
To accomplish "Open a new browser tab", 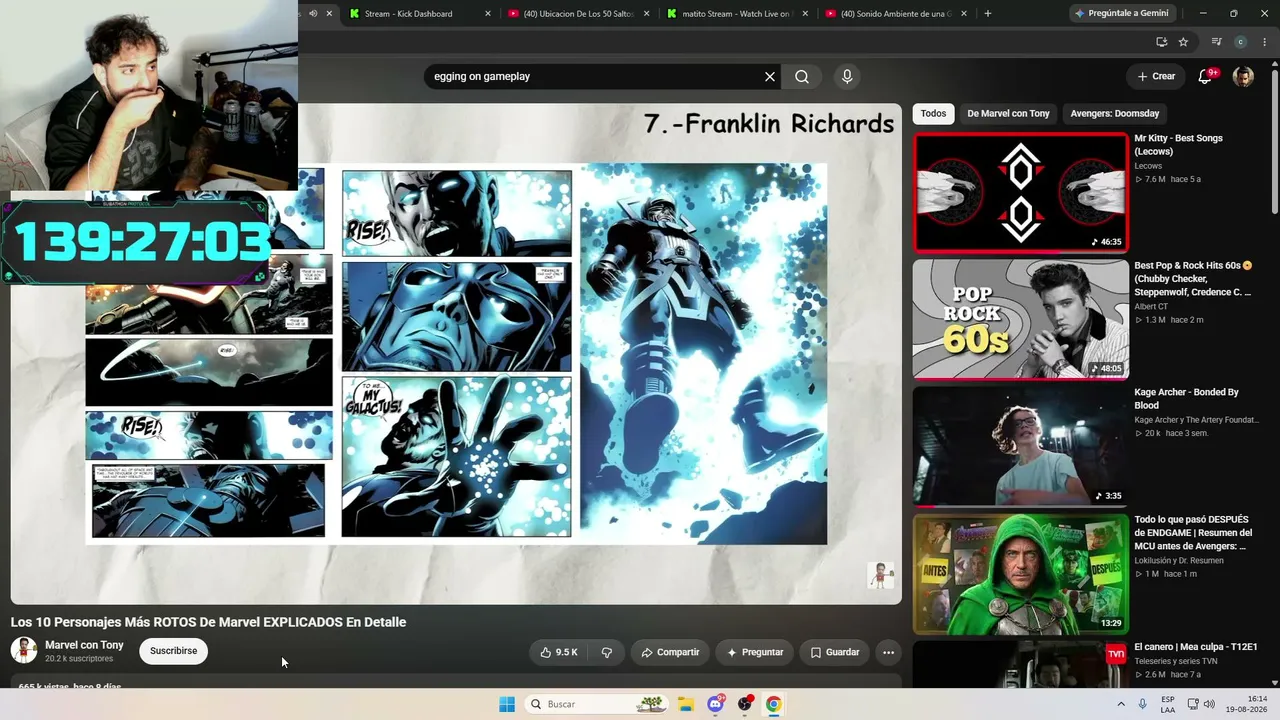I will click(x=988, y=14).
